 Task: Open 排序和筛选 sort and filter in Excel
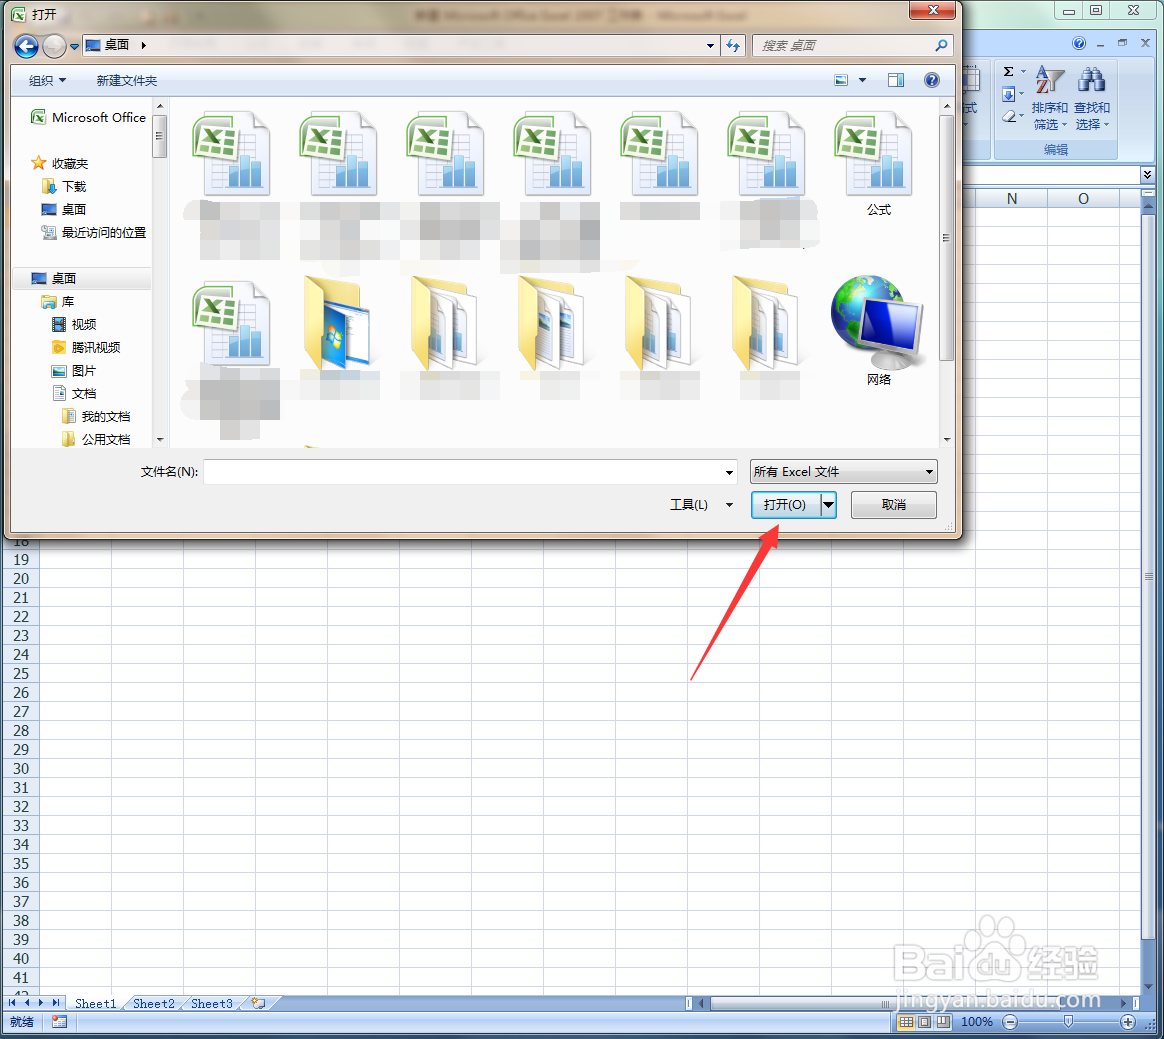pyautogui.click(x=1050, y=97)
